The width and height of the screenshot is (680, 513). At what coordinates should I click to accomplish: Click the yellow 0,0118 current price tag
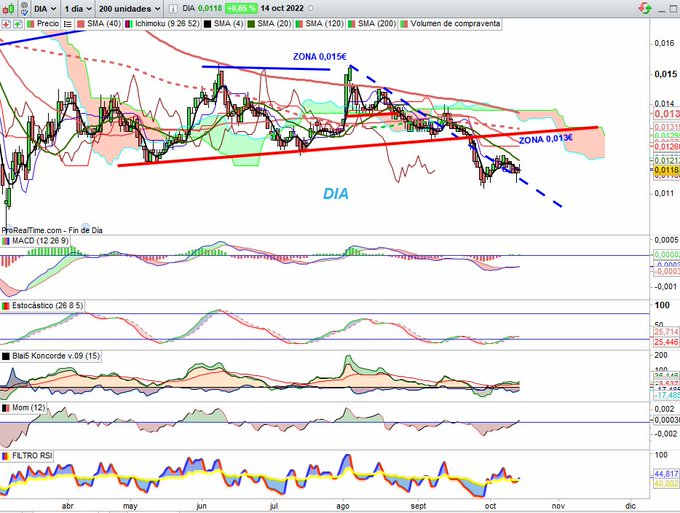pyautogui.click(x=667, y=170)
